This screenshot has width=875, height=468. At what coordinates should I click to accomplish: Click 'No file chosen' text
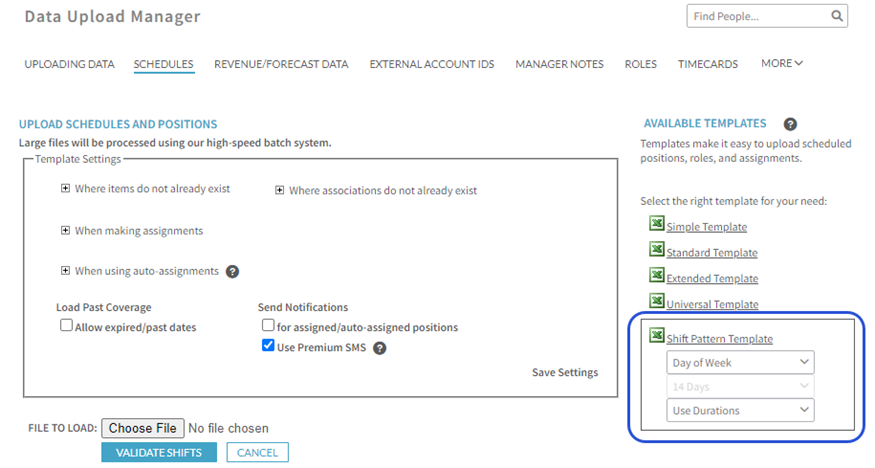(228, 428)
